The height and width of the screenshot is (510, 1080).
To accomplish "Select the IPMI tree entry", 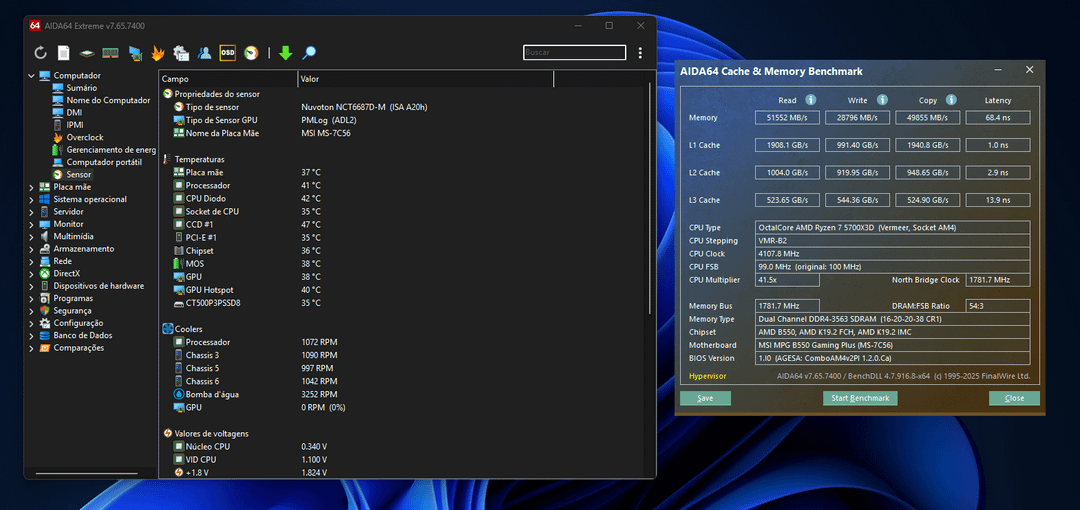I will click(75, 125).
